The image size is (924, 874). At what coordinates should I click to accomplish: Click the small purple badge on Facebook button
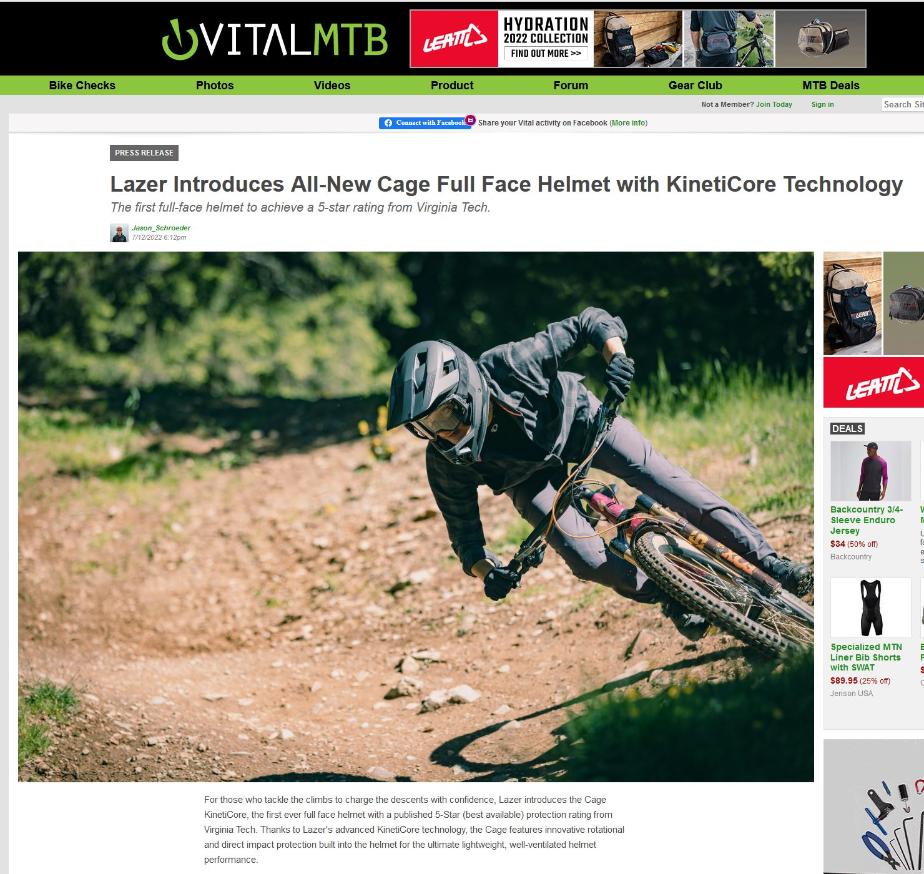470,120
